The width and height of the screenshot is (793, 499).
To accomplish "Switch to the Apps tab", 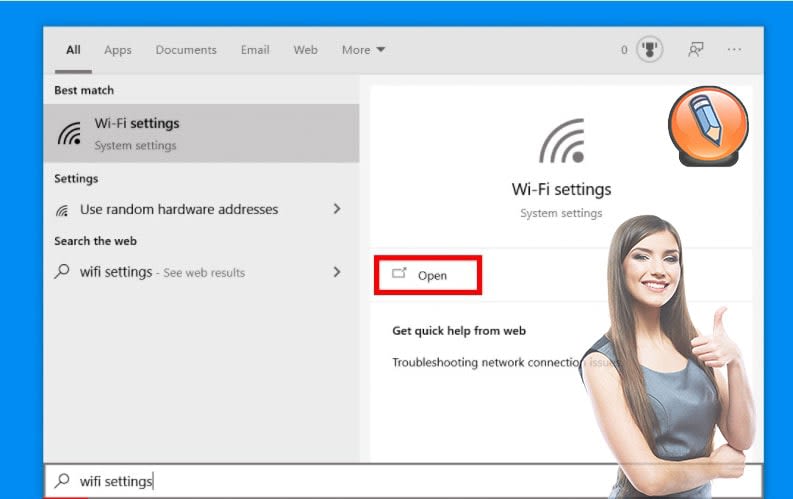I will 118,50.
